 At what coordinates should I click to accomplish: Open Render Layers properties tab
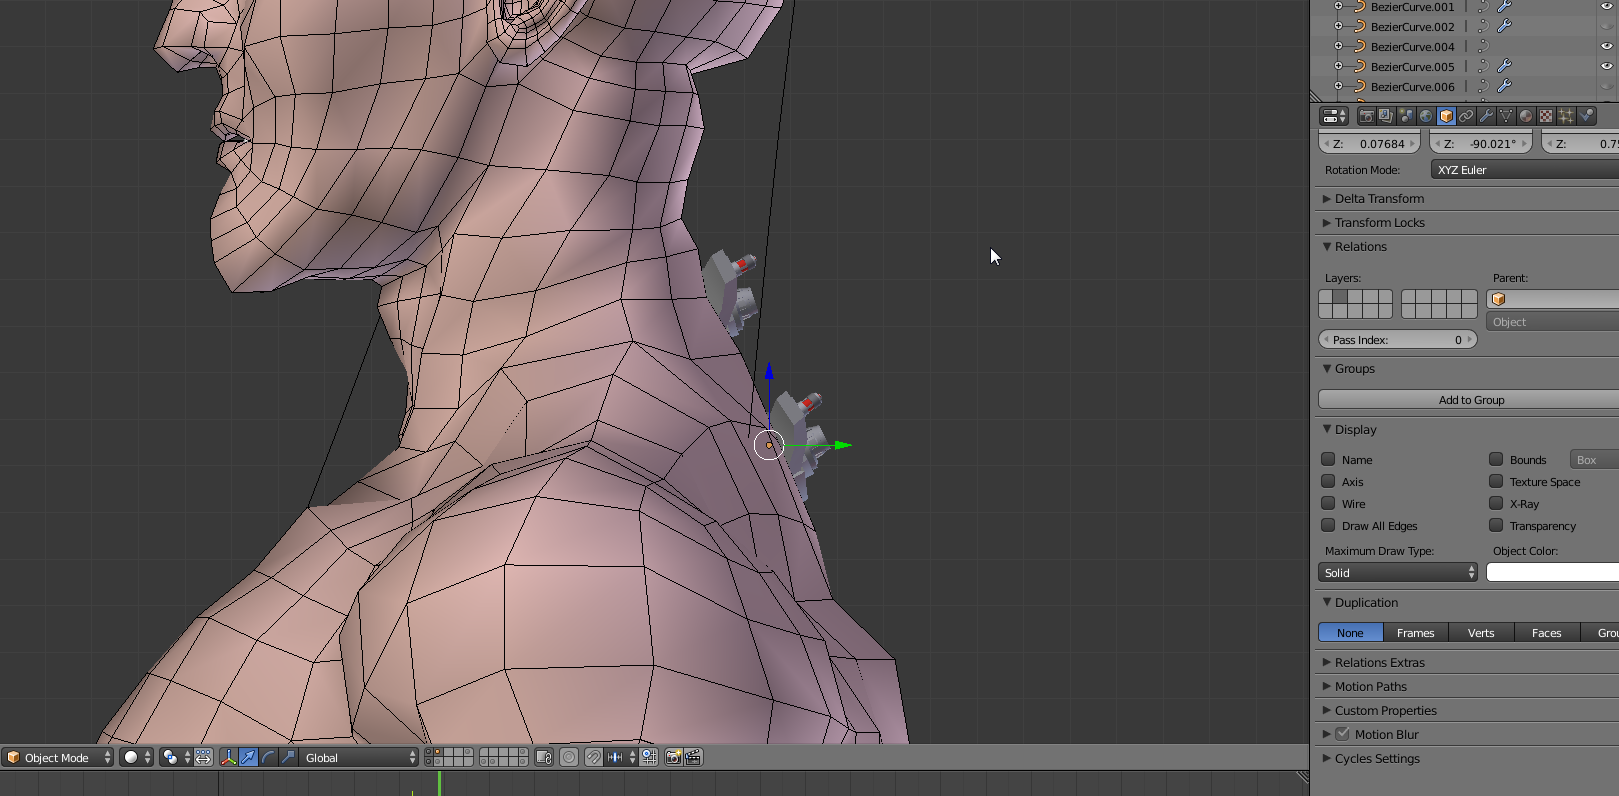1386,116
